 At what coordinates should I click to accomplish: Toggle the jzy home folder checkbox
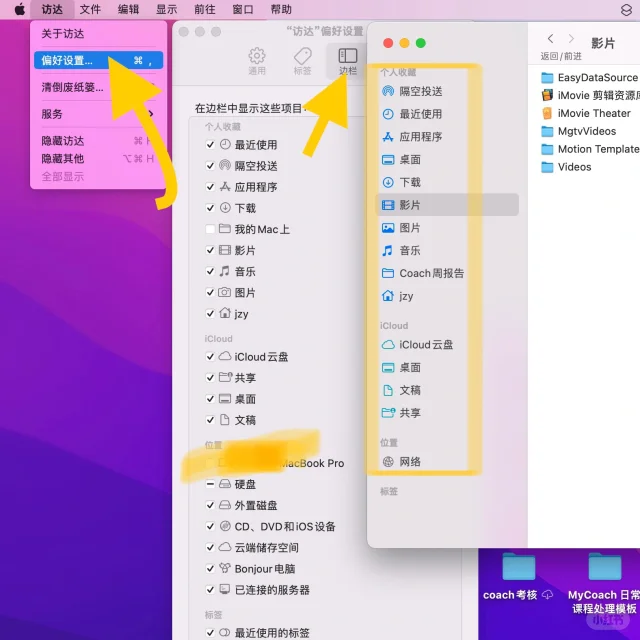(x=210, y=313)
